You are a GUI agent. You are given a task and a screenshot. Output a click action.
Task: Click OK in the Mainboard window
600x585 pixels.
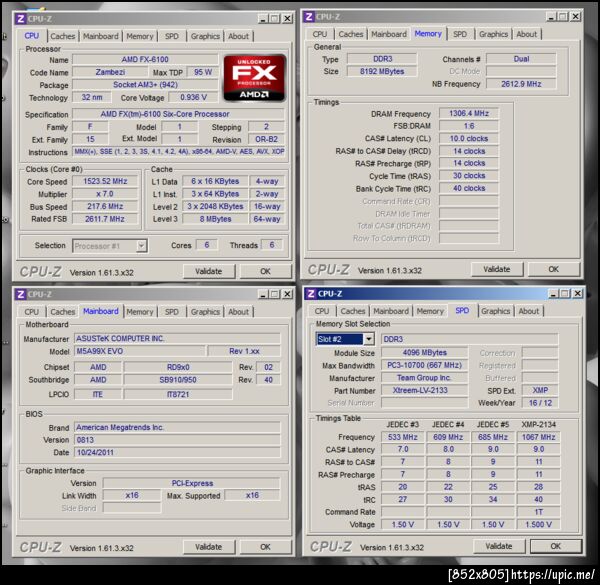pyautogui.click(x=265, y=547)
